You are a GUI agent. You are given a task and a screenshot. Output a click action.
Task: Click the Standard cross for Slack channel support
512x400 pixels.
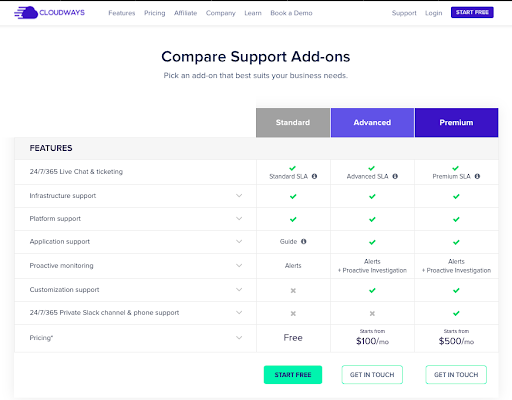point(293,313)
